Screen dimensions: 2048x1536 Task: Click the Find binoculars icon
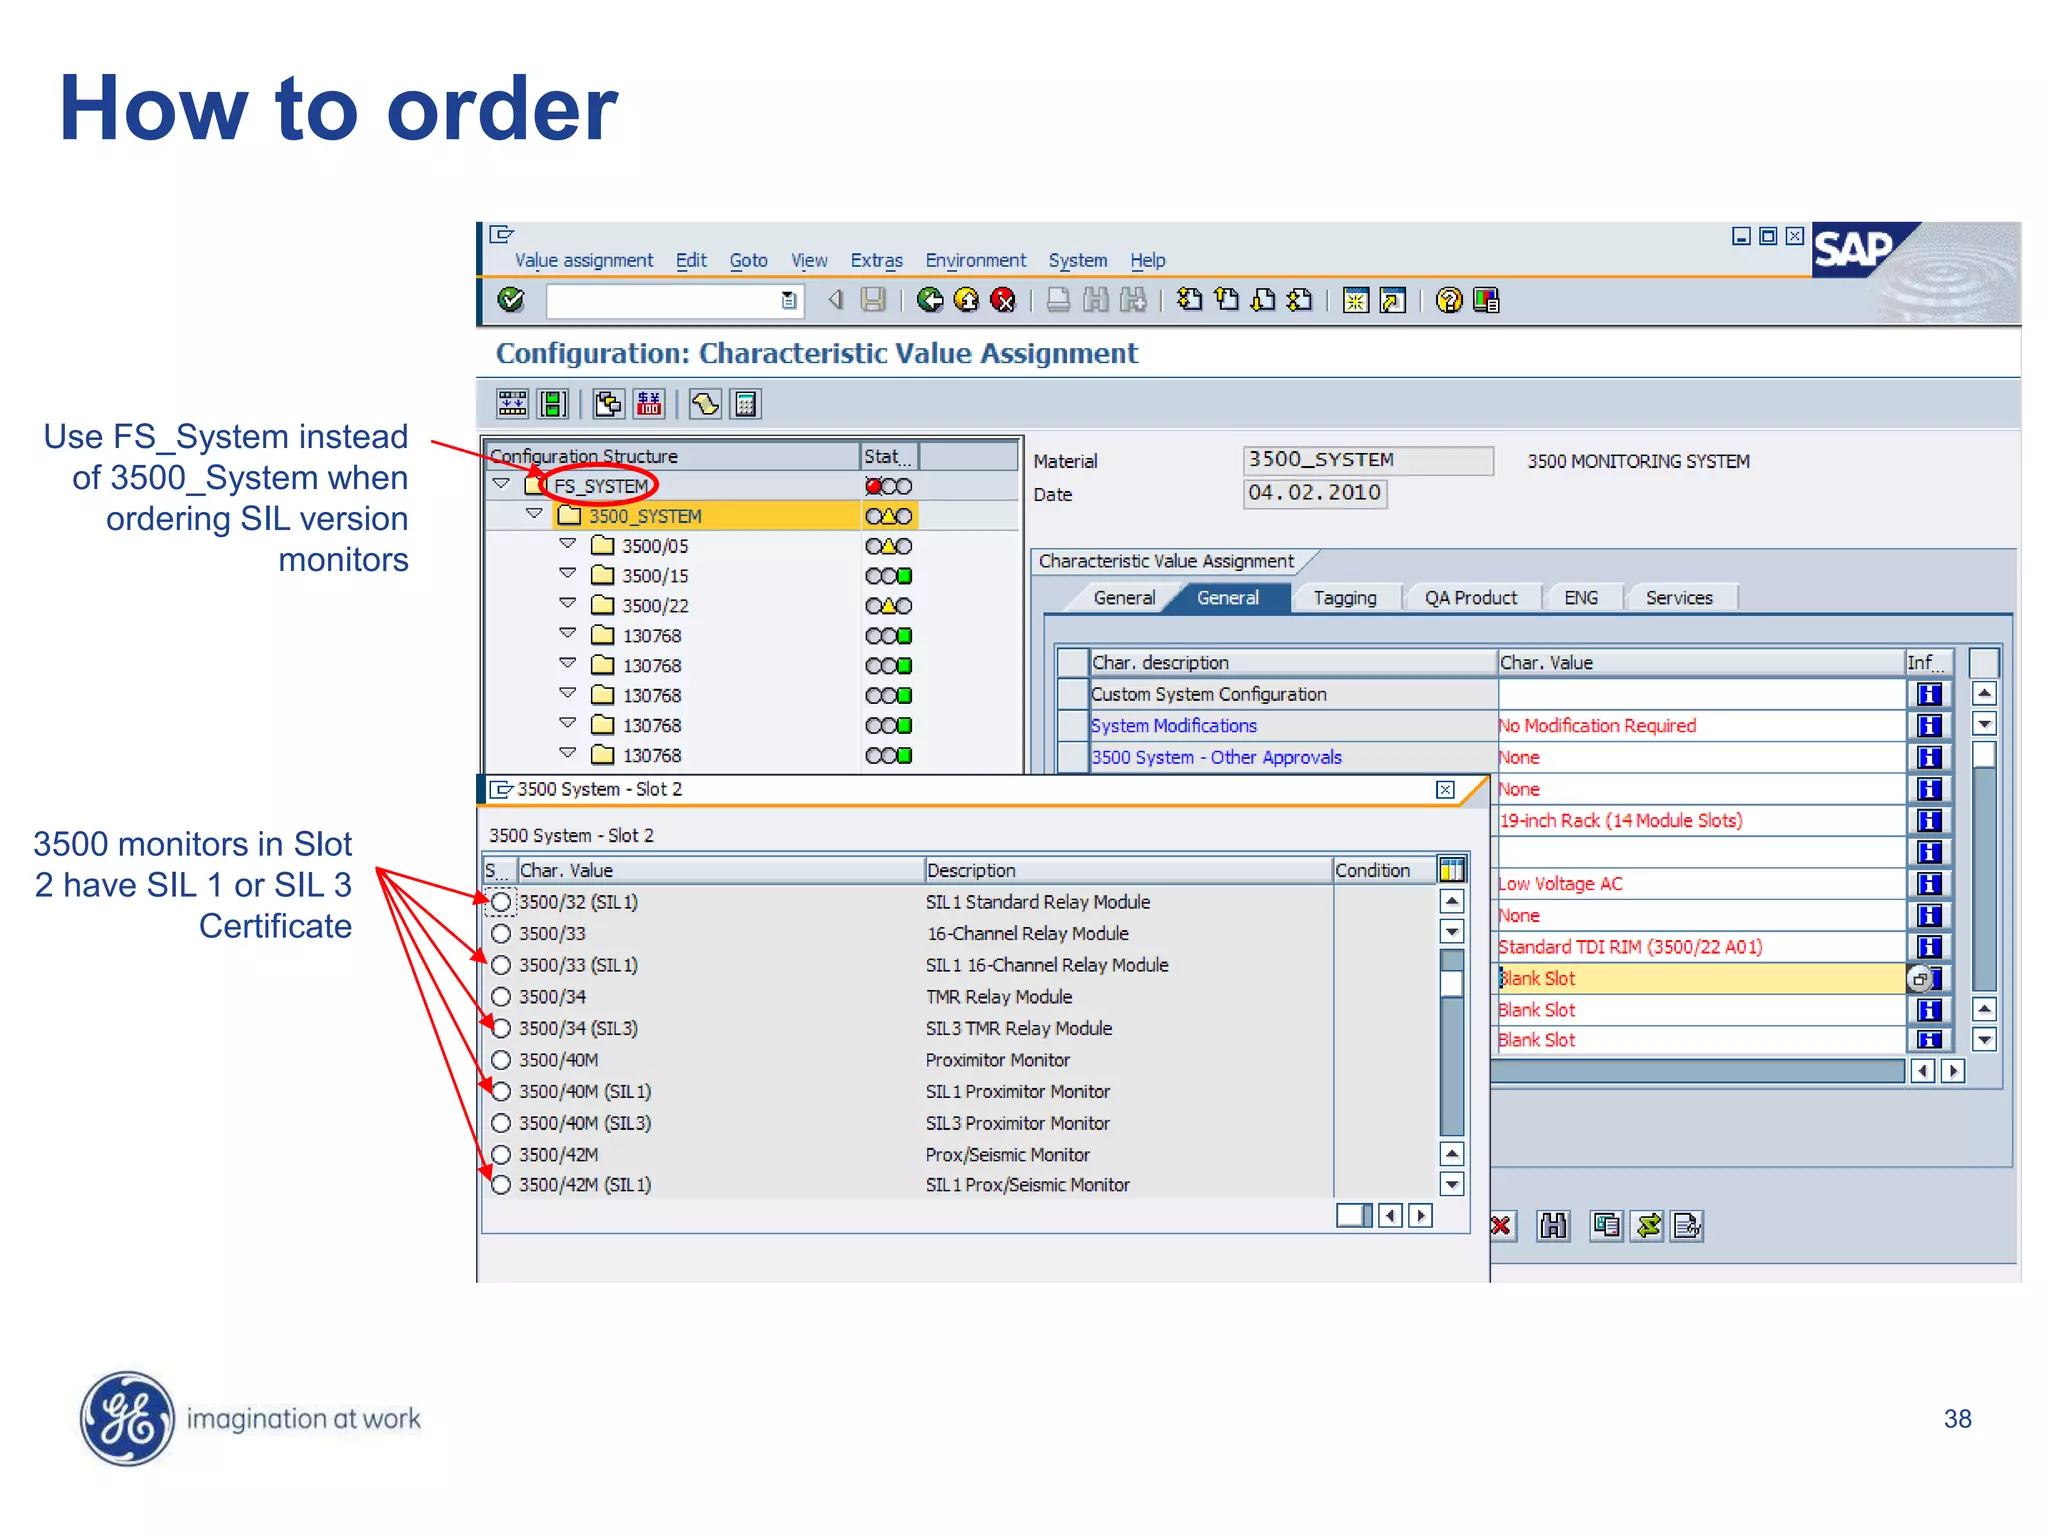pos(1095,300)
